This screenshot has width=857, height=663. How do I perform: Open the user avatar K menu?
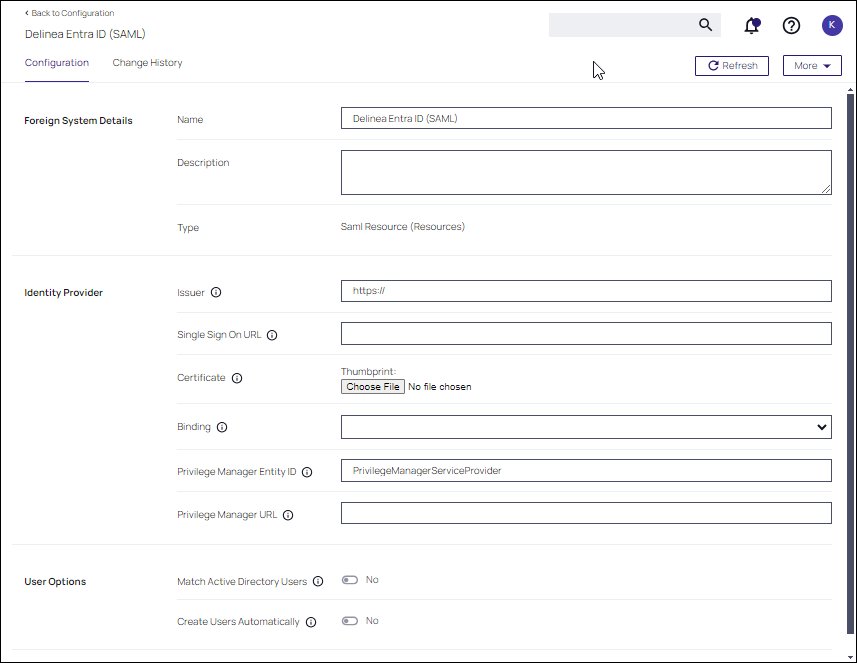(831, 26)
